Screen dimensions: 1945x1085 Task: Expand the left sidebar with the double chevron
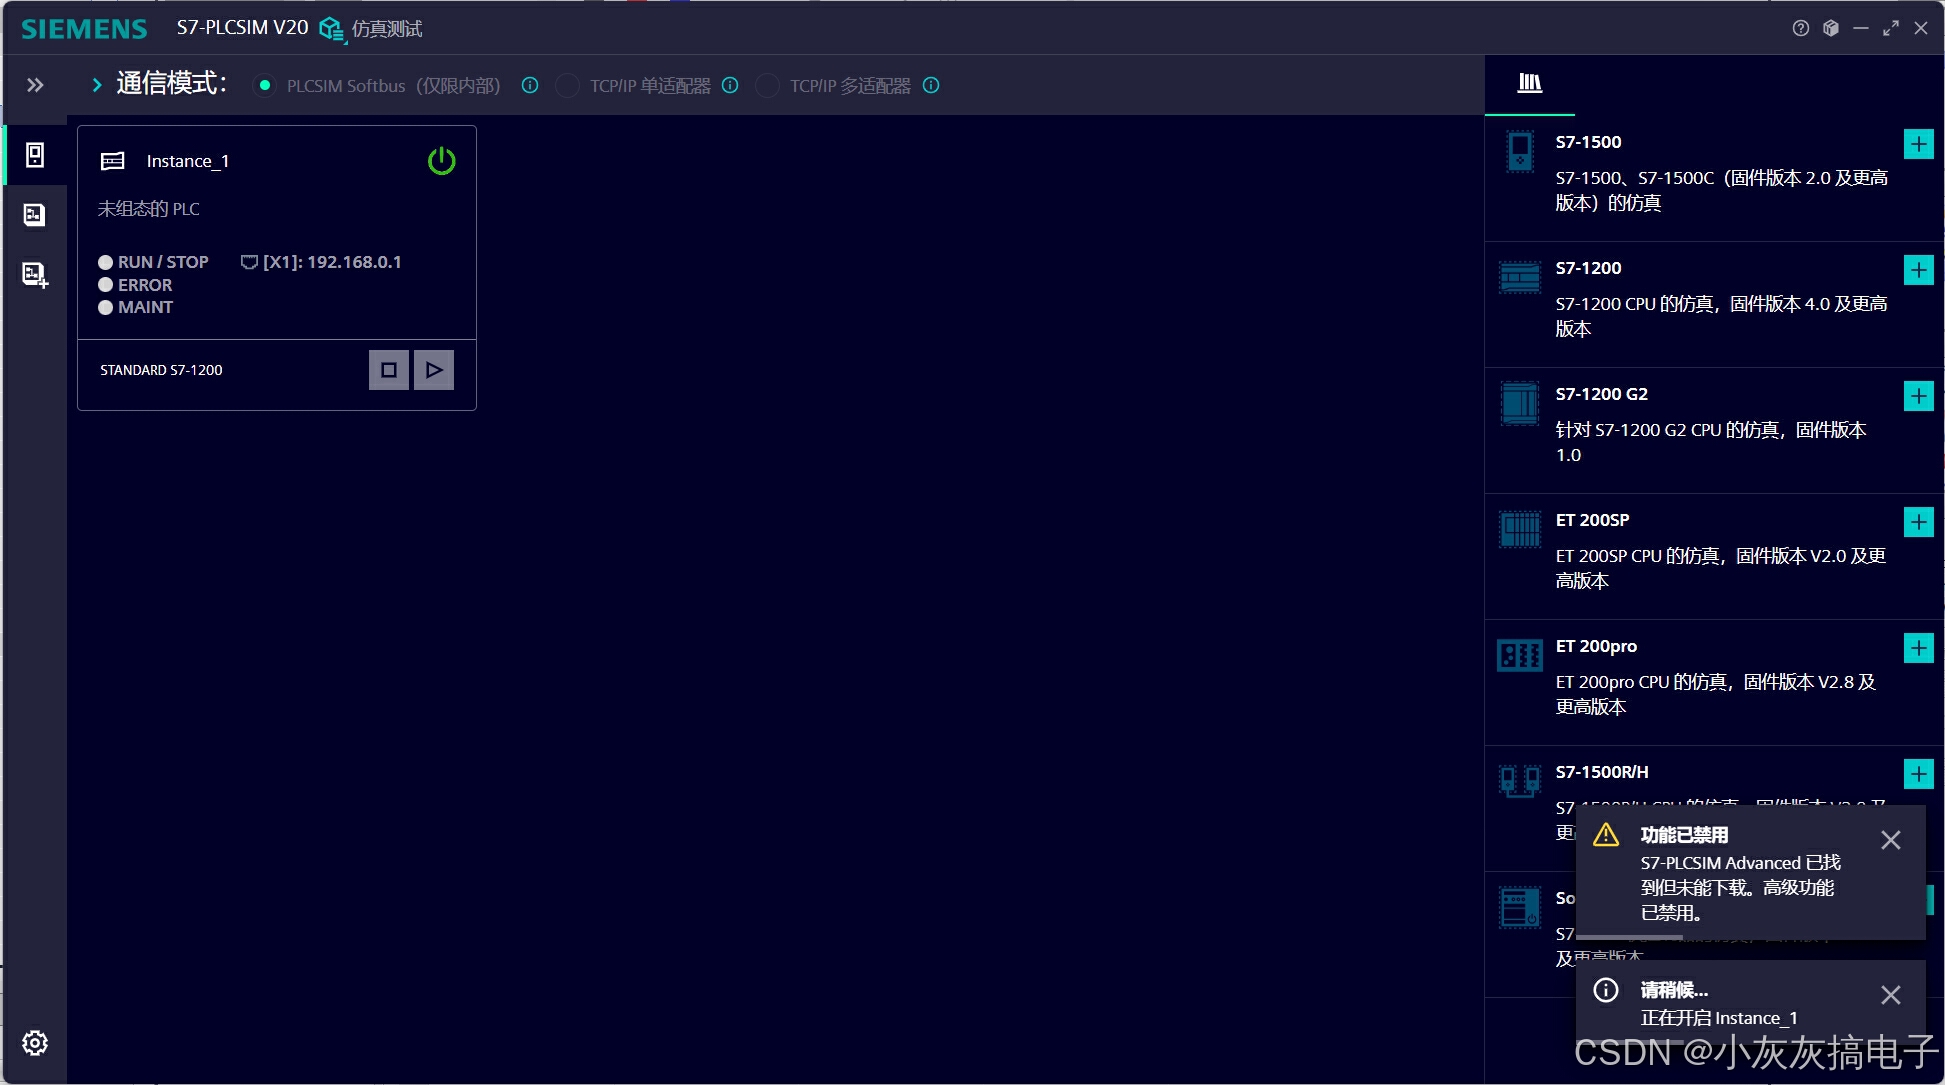35,86
